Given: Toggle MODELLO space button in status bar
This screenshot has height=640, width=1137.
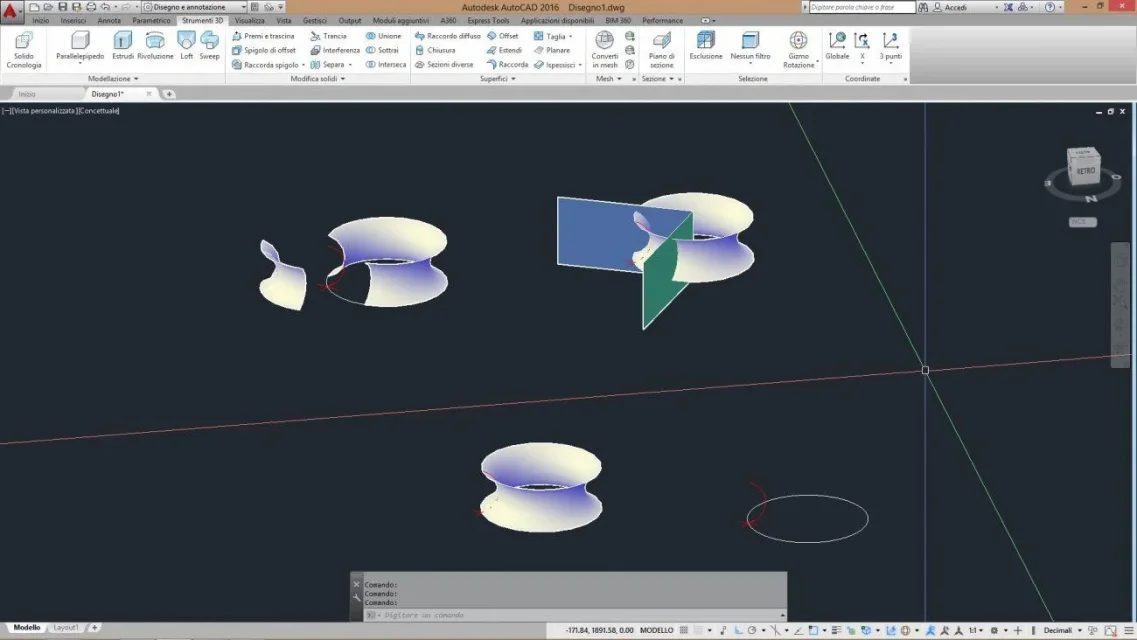Looking at the screenshot, I should [656, 630].
